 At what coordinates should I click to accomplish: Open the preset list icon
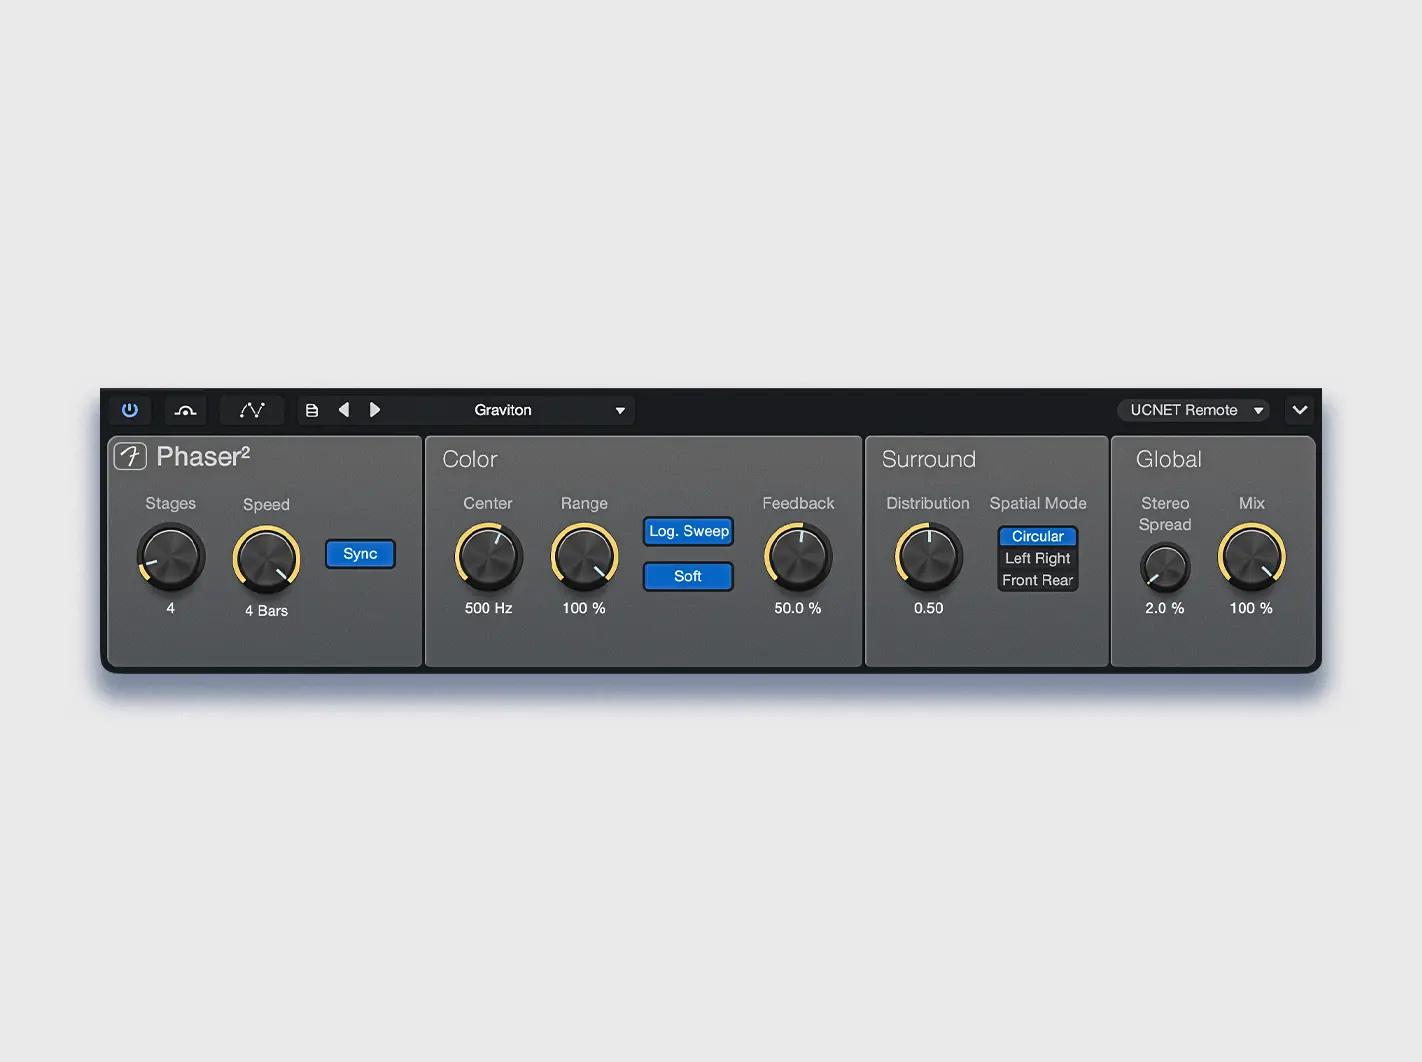tap(311, 410)
